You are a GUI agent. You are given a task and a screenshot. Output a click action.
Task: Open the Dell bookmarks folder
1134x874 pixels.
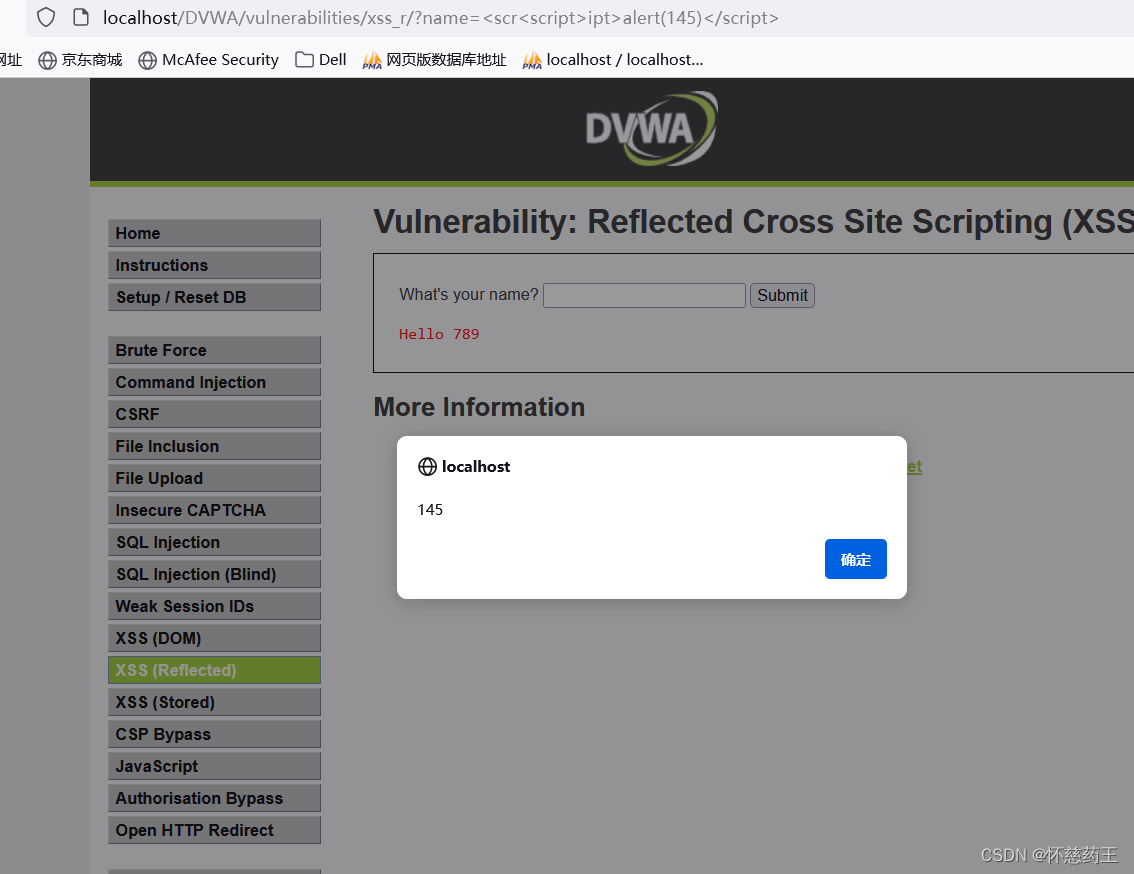click(x=321, y=60)
